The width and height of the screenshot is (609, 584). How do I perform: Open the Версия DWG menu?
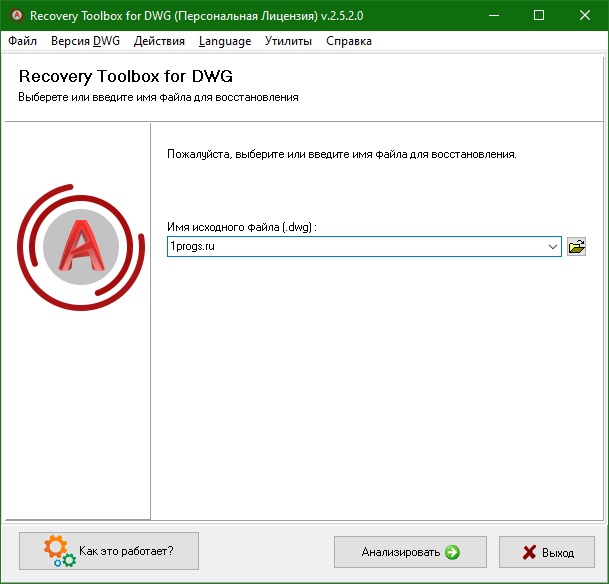(x=85, y=41)
